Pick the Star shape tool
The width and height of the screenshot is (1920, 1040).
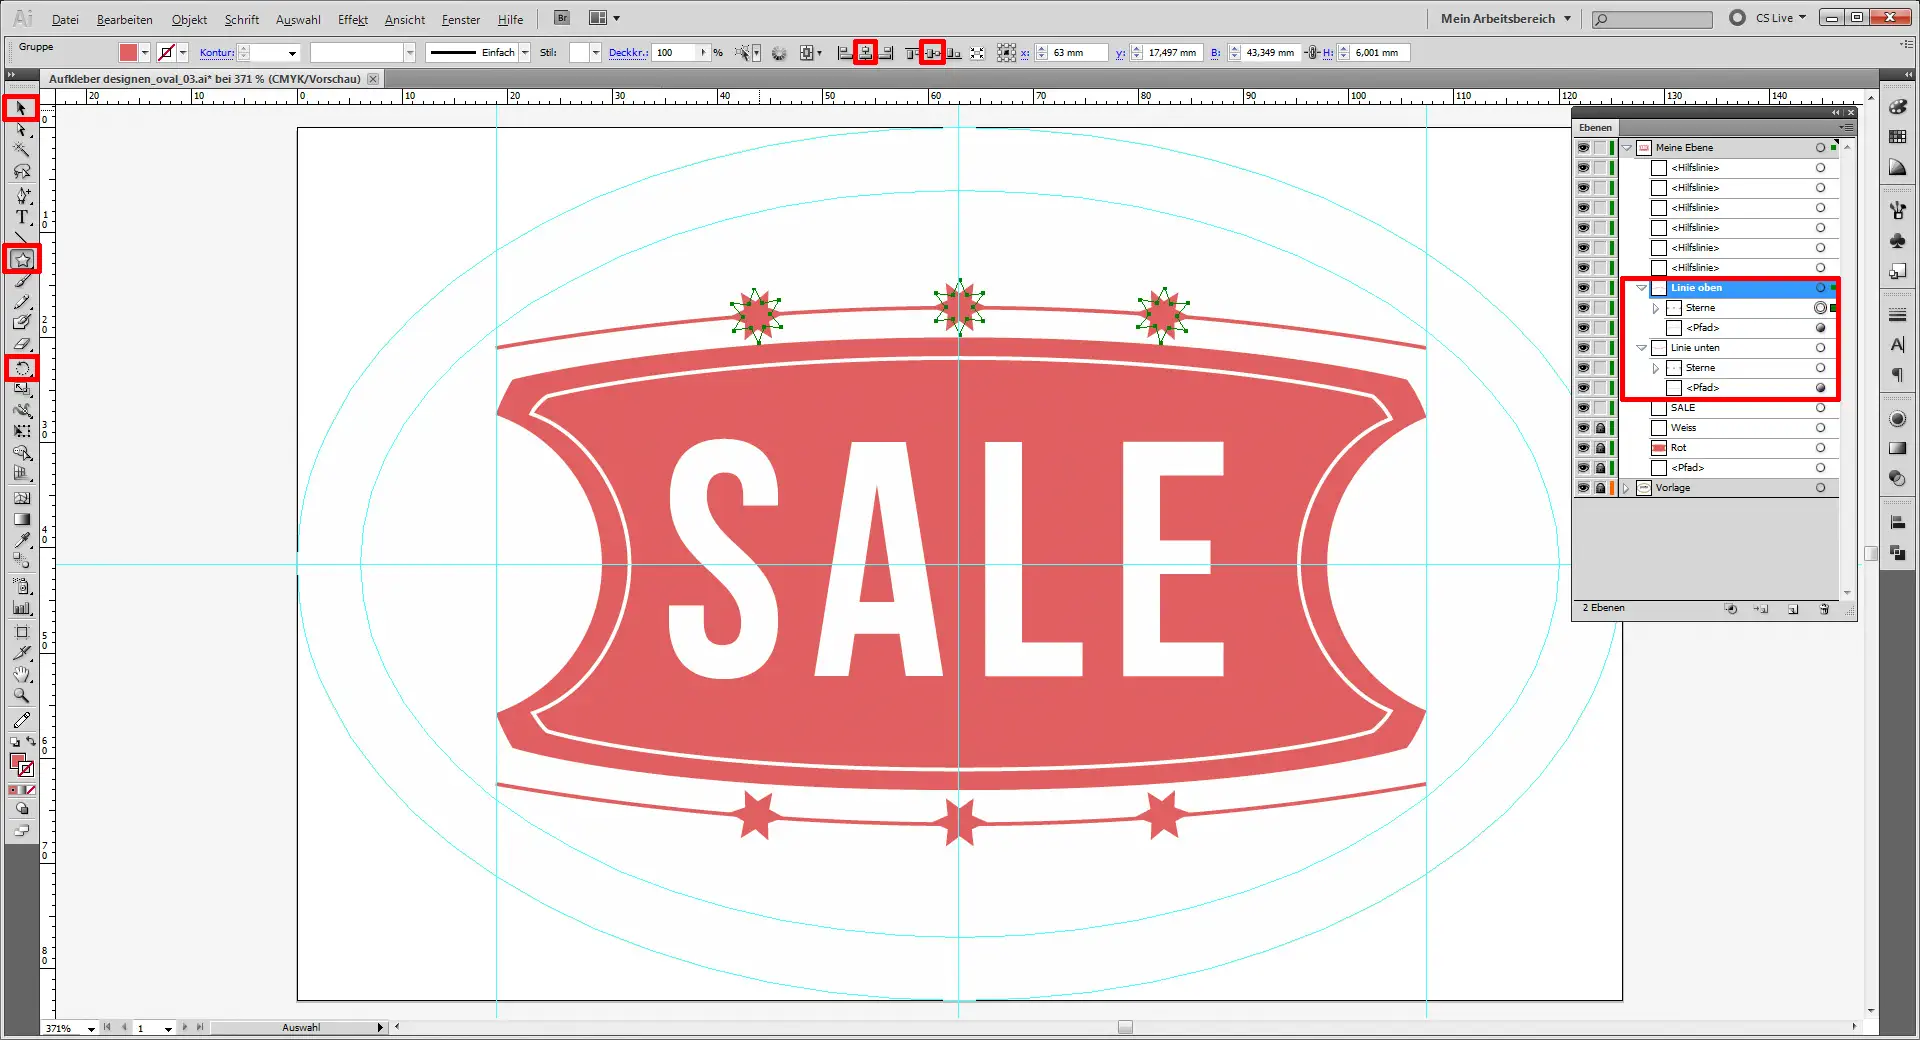pos(22,260)
